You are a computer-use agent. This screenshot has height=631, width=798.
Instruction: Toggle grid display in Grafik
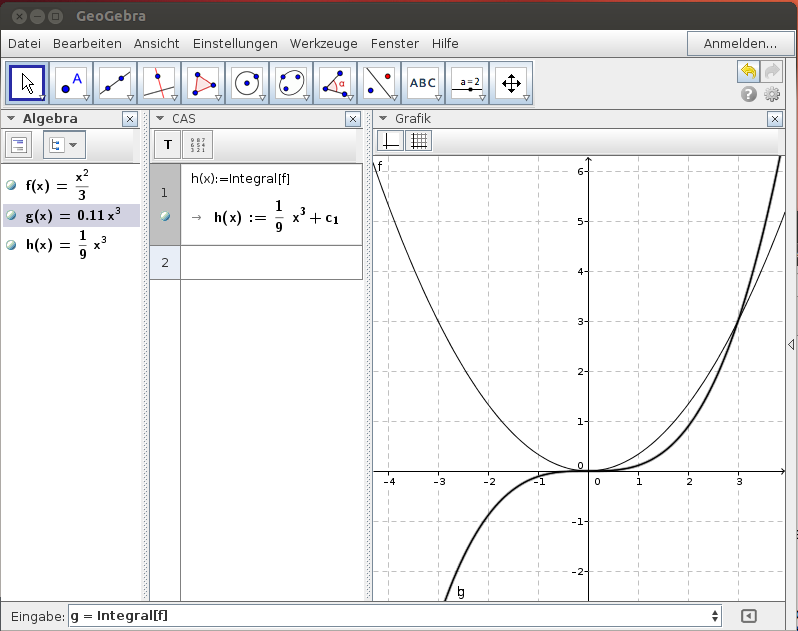pos(419,141)
